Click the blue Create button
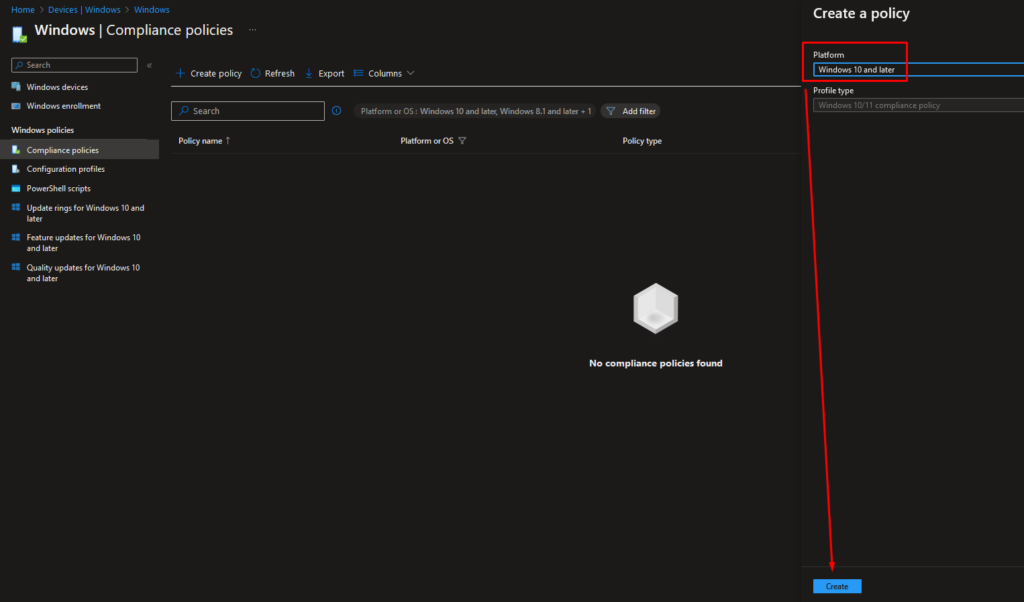This screenshot has height=602, width=1024. click(x=837, y=586)
